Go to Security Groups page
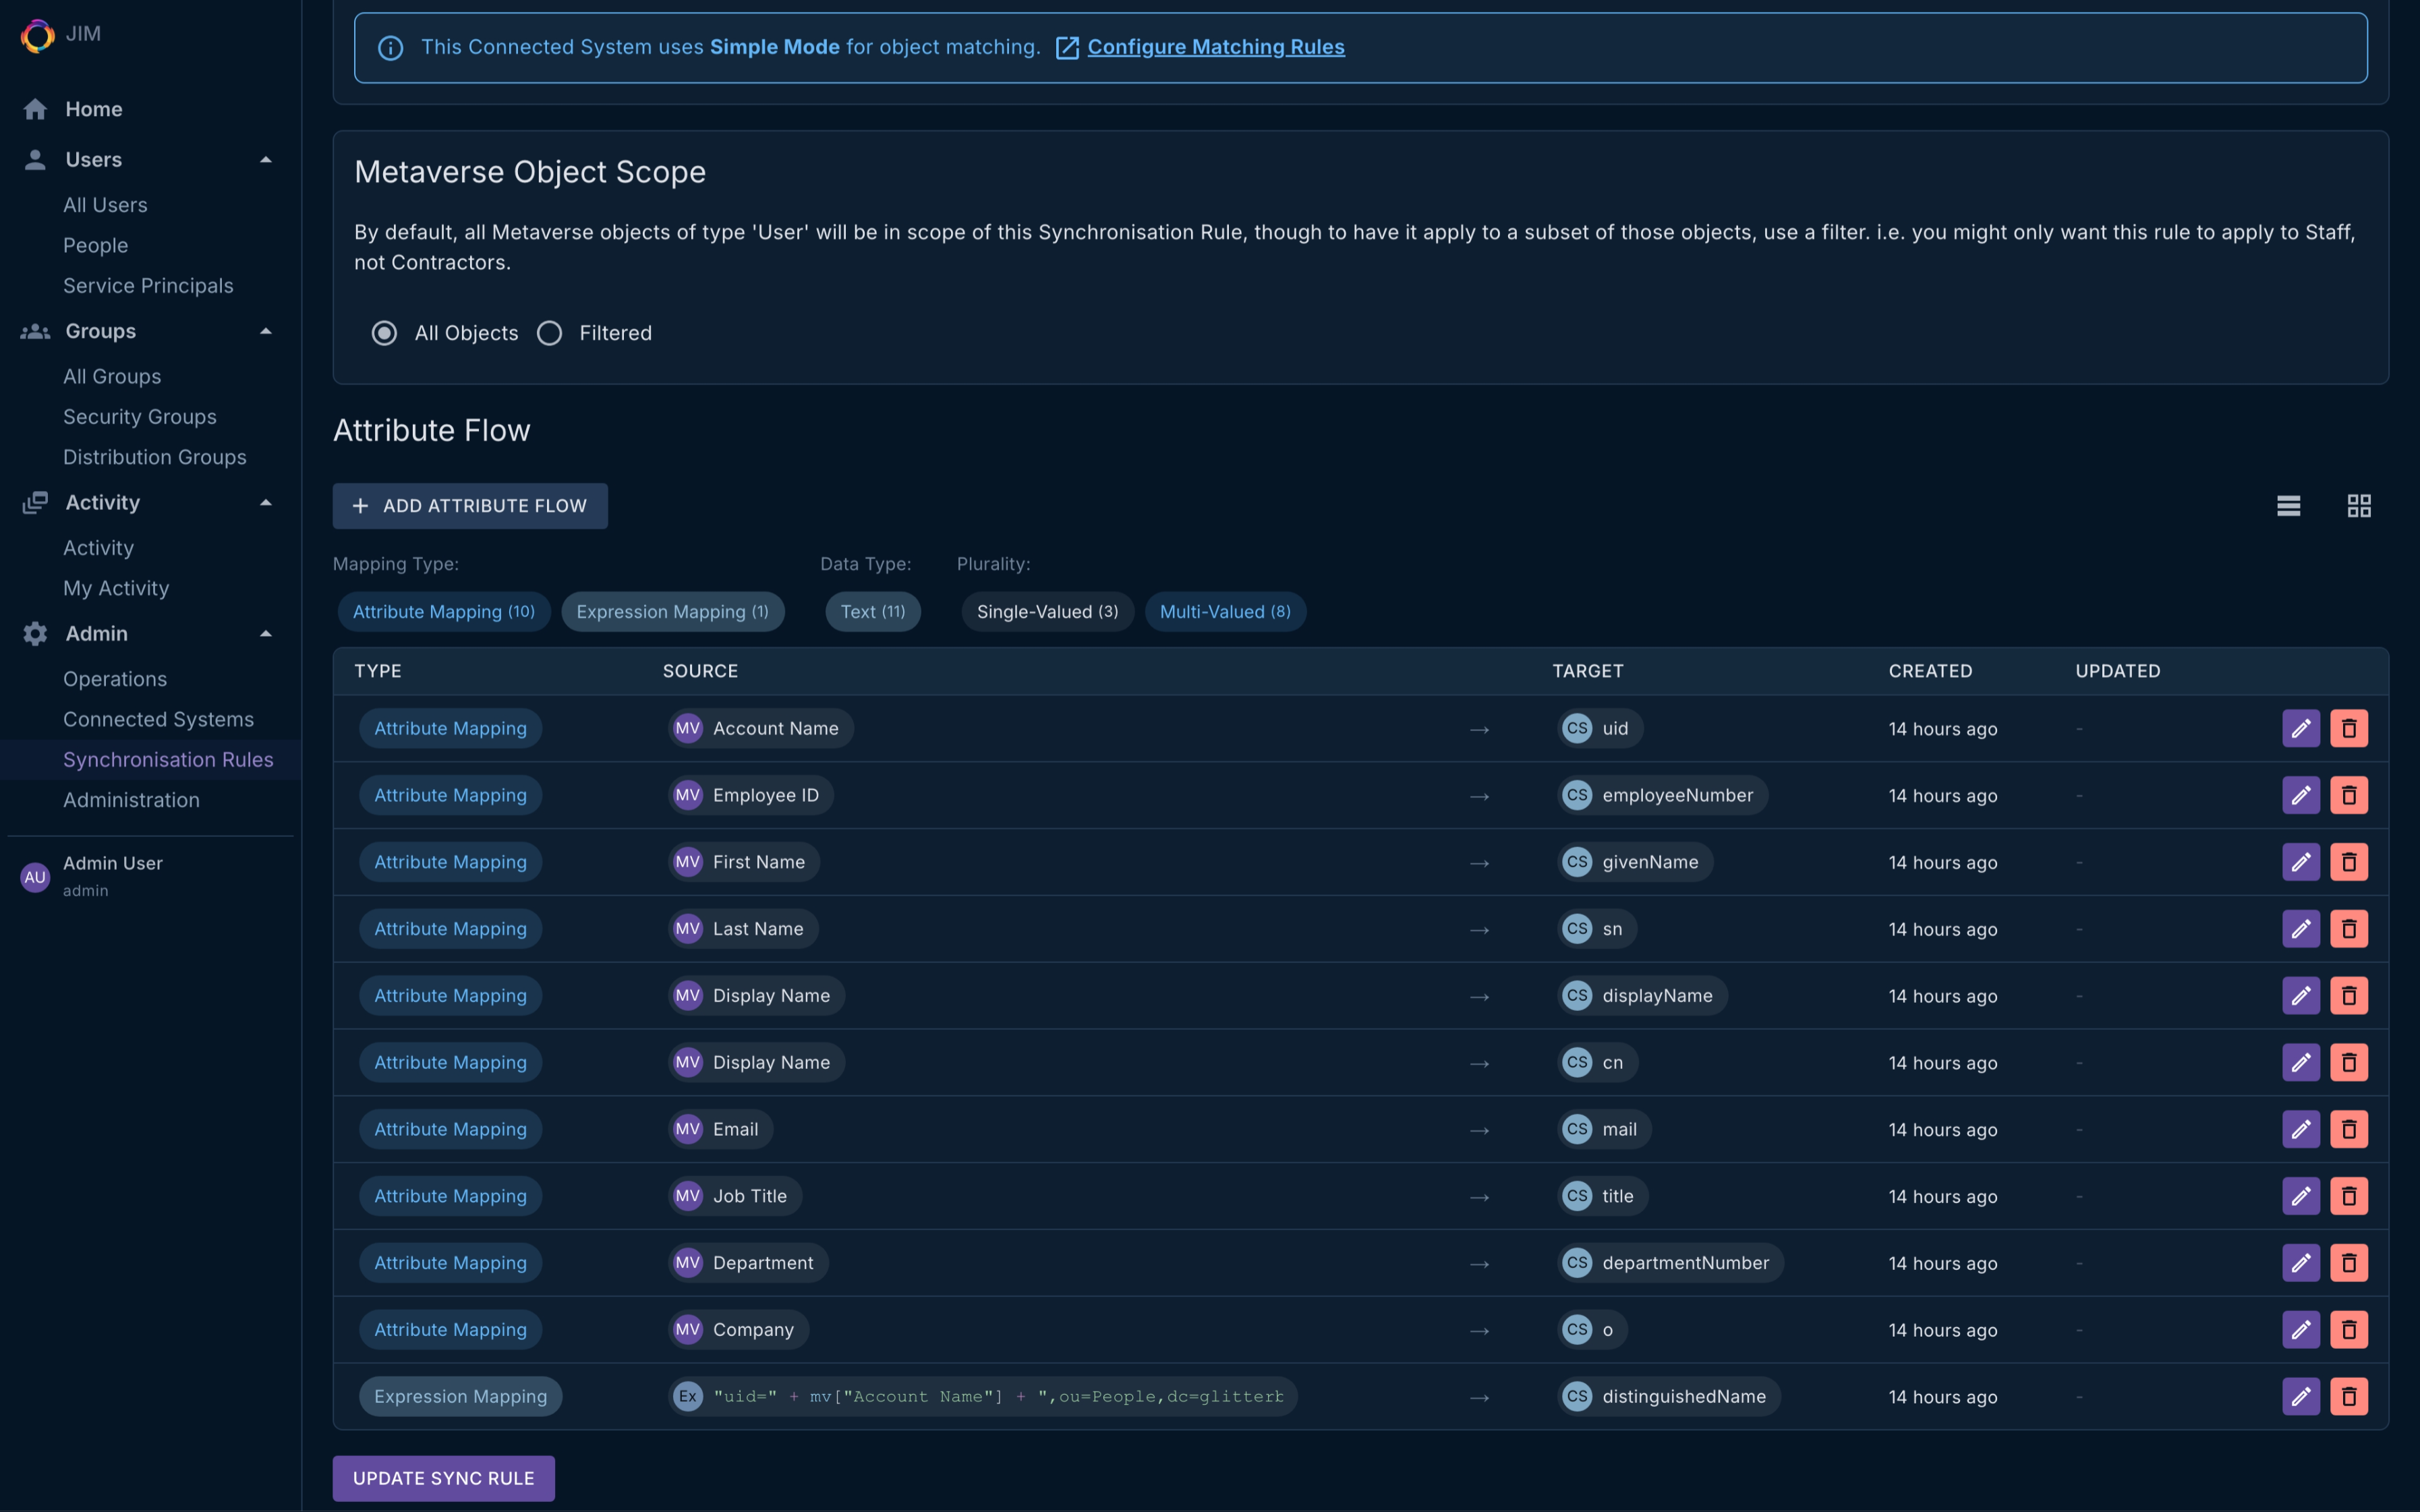Image resolution: width=2420 pixels, height=1512 pixels. [x=139, y=417]
